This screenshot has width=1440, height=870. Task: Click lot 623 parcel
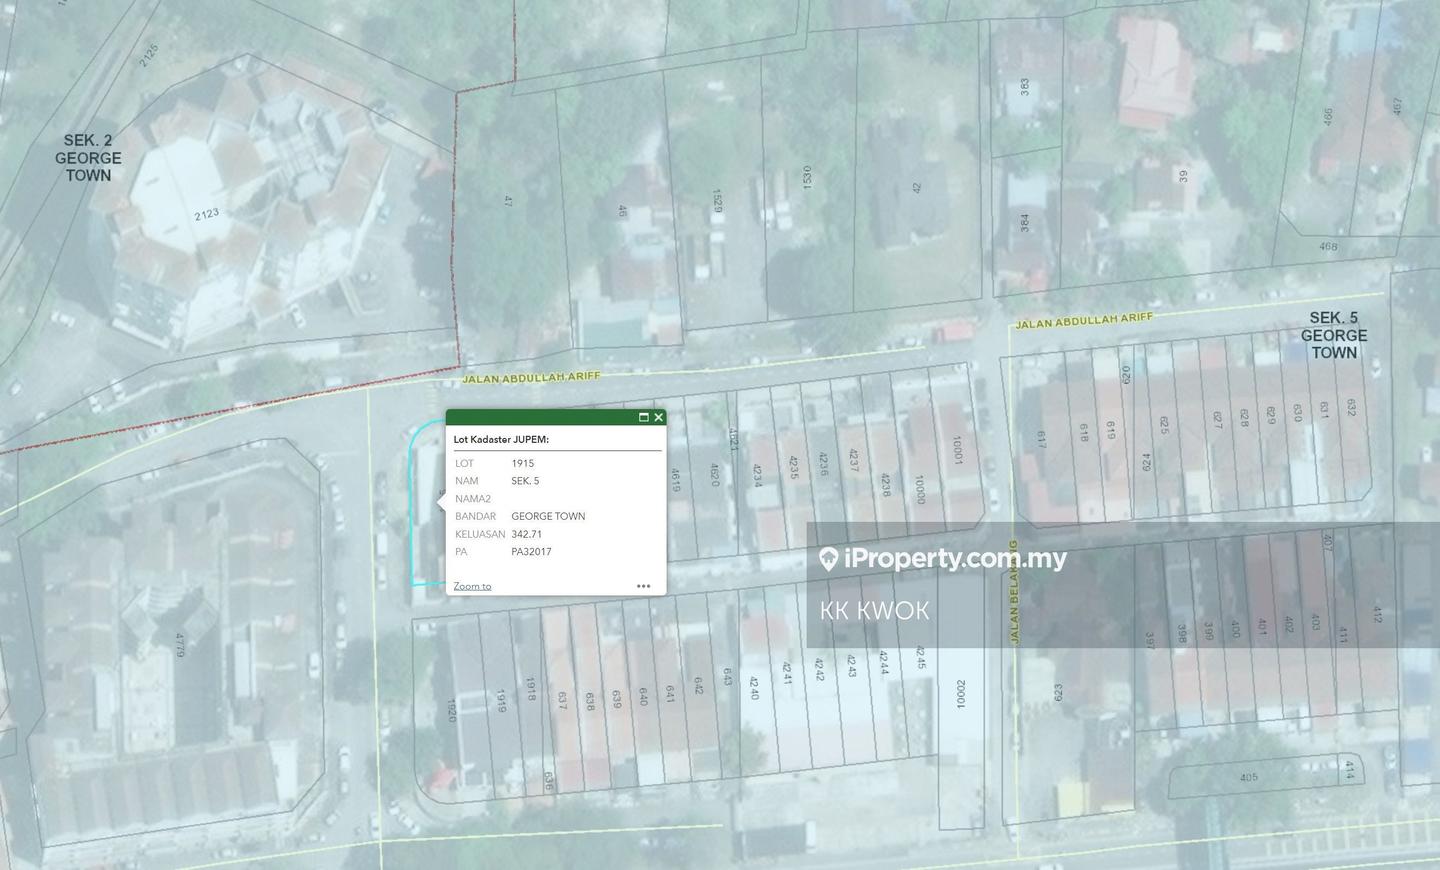1057,692
